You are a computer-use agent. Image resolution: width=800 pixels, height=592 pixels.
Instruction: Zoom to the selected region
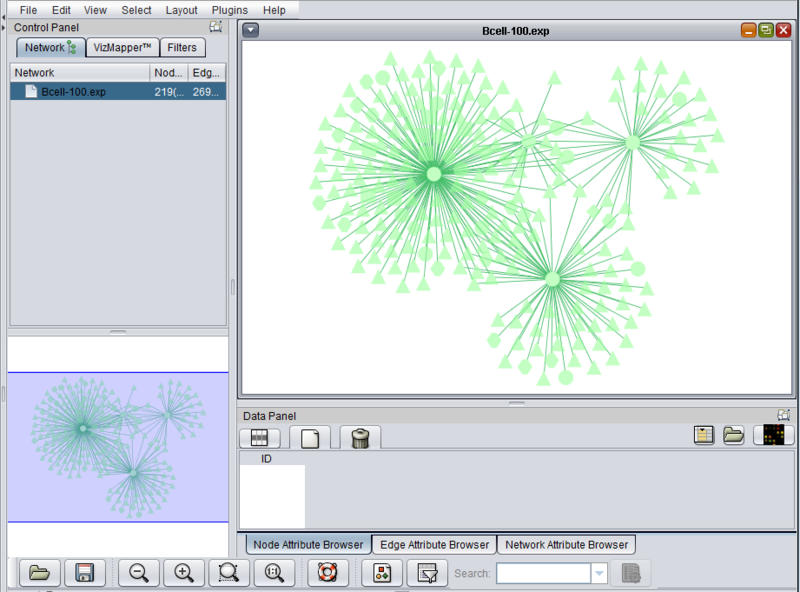(228, 572)
